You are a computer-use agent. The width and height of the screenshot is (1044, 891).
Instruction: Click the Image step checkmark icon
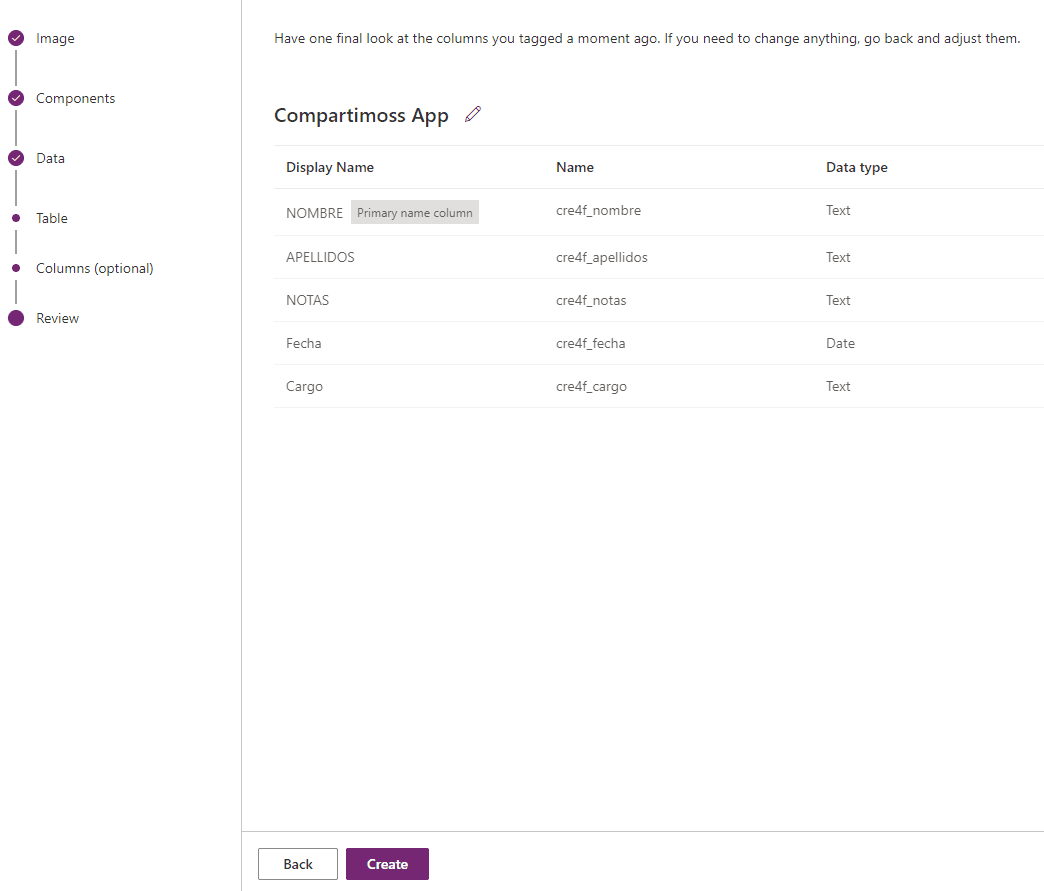tap(16, 39)
